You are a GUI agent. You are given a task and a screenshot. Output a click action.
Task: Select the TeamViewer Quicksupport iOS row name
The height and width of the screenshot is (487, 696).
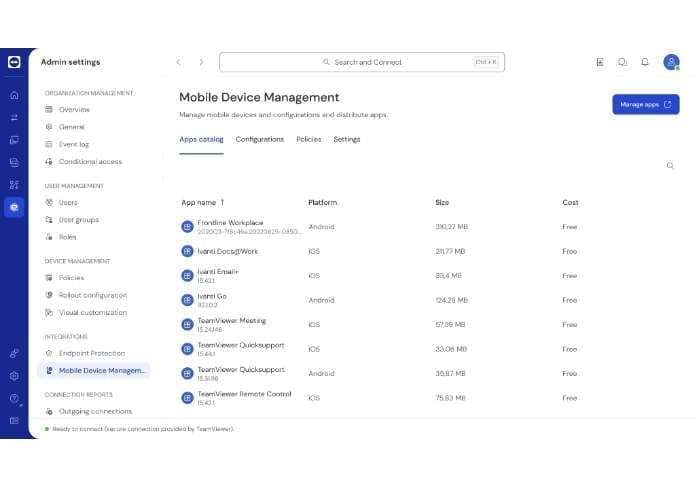point(241,345)
